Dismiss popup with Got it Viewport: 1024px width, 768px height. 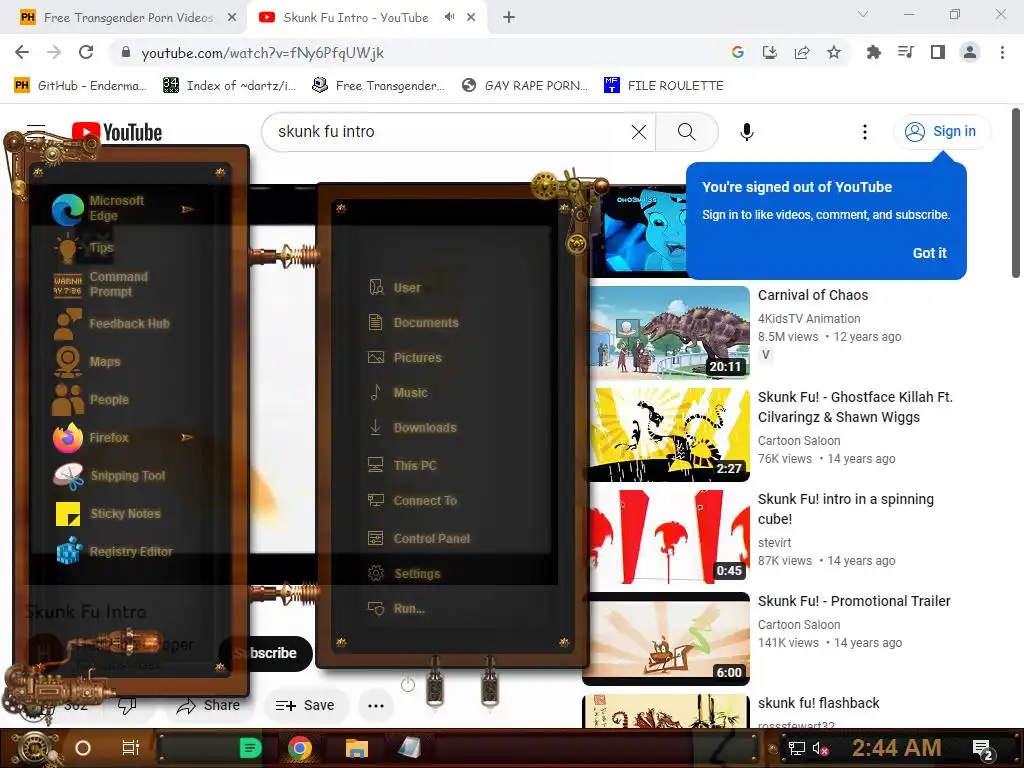pyautogui.click(x=929, y=253)
